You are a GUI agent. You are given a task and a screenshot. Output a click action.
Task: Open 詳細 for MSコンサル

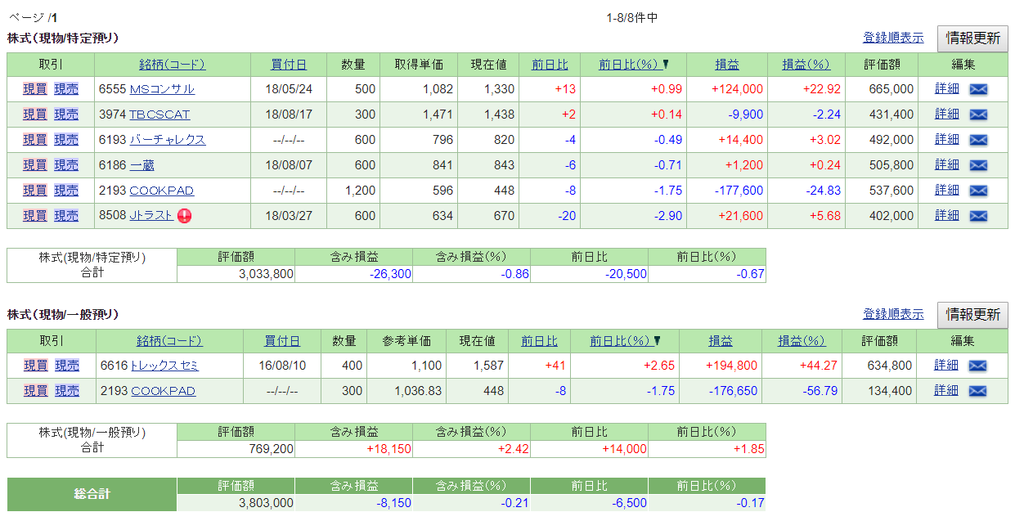[946, 89]
